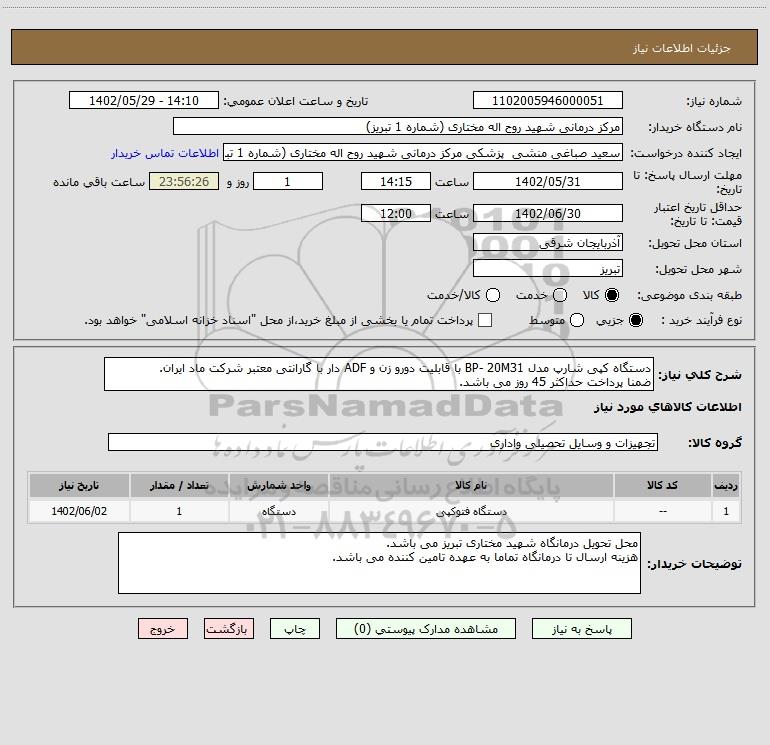Click the مشاهده مدارک پیوستی (0) button
This screenshot has width=770, height=745.
pos(426,629)
